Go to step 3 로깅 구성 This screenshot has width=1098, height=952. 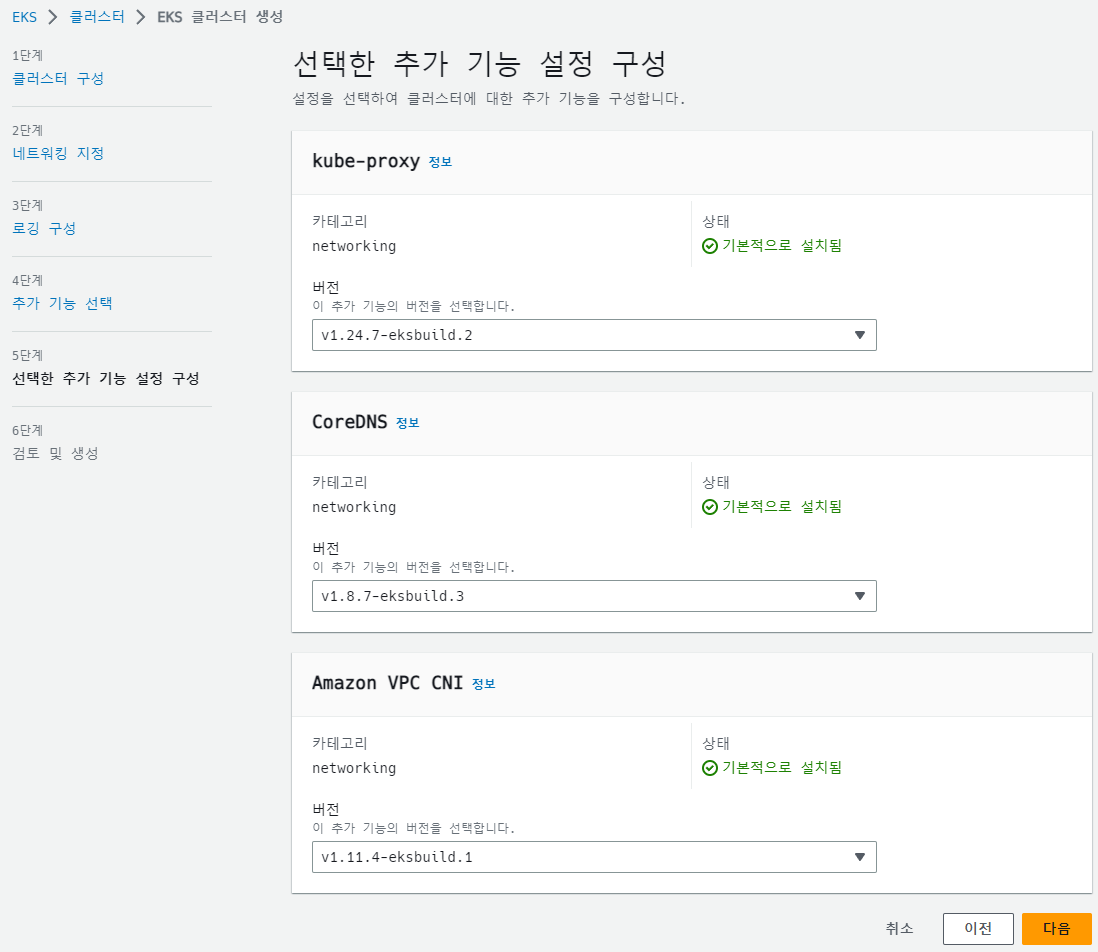(x=44, y=228)
